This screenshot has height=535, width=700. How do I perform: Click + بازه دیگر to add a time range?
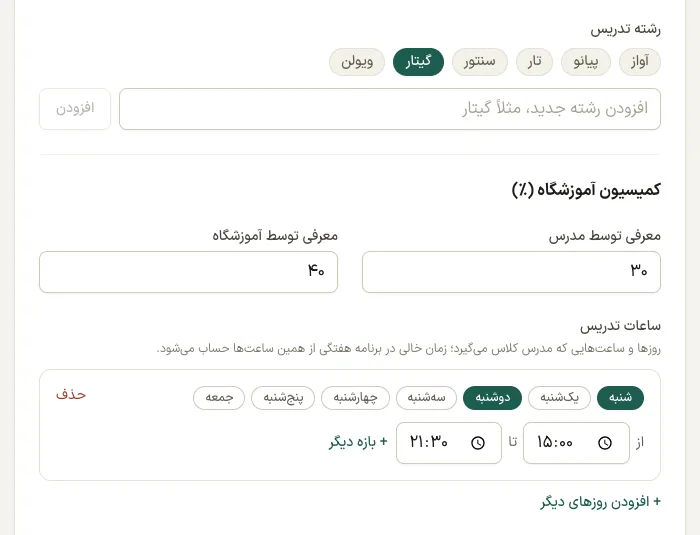click(x=358, y=442)
